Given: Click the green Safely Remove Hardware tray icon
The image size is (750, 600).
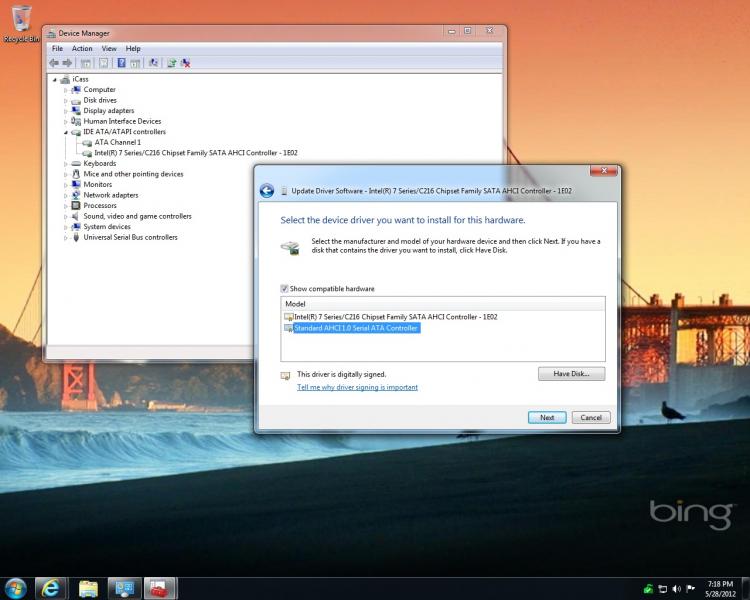Looking at the screenshot, I should [649, 589].
